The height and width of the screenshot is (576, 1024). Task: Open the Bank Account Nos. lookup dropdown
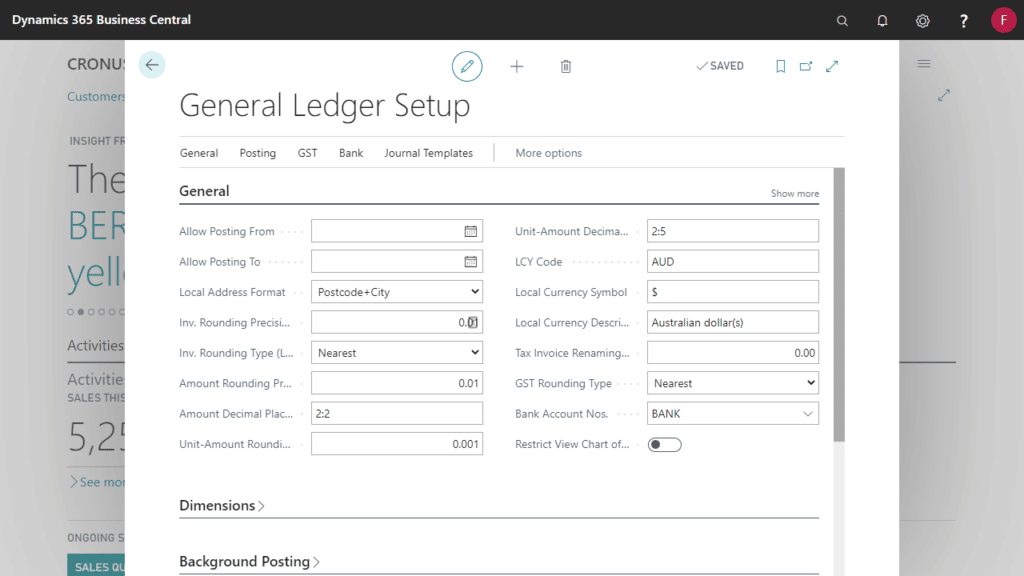tap(810, 413)
